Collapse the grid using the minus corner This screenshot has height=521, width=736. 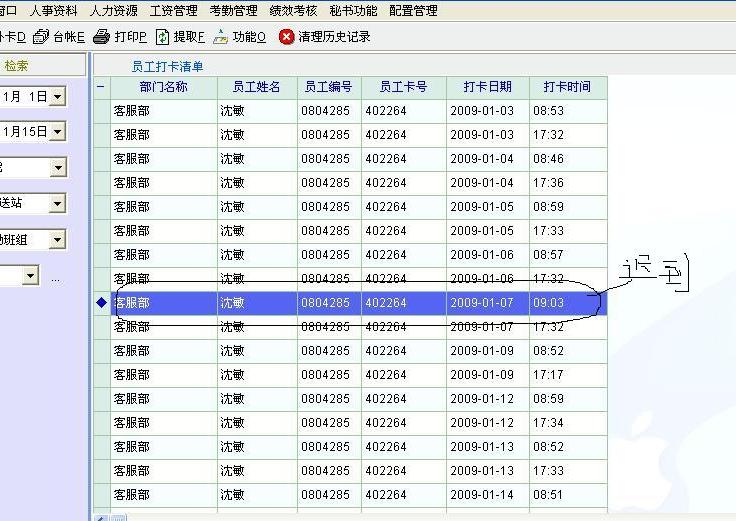[101, 87]
